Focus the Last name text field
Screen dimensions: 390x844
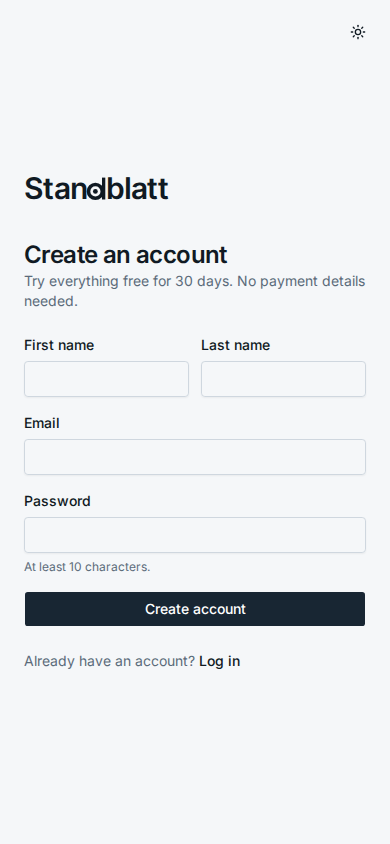coord(283,379)
